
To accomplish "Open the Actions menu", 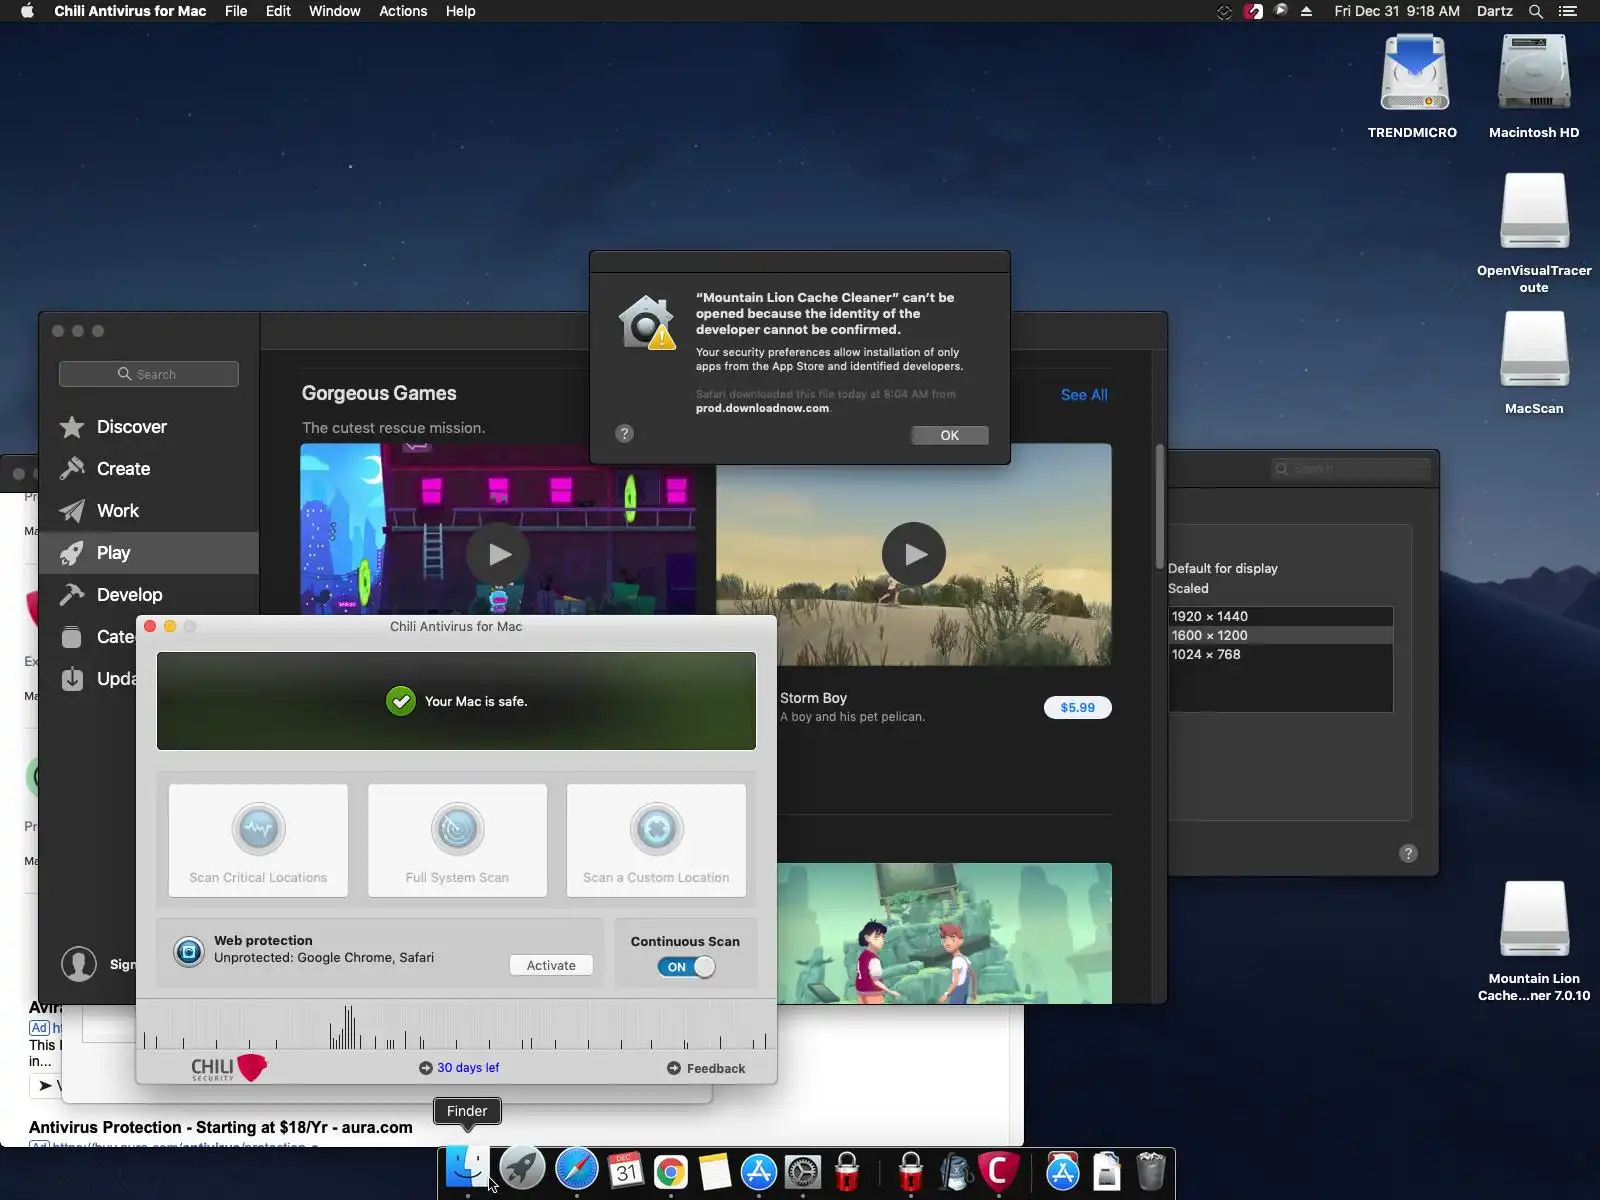I will [x=403, y=11].
